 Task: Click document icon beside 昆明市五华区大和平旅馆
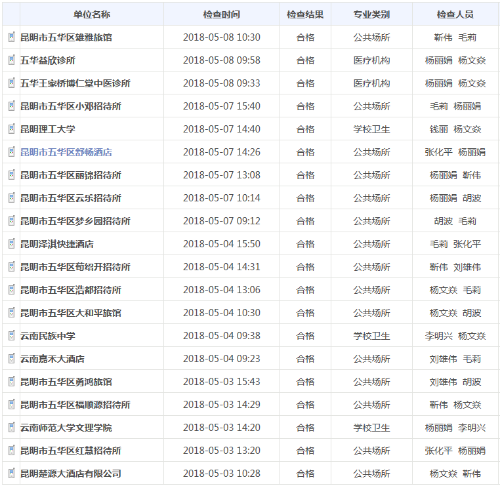coord(12,313)
